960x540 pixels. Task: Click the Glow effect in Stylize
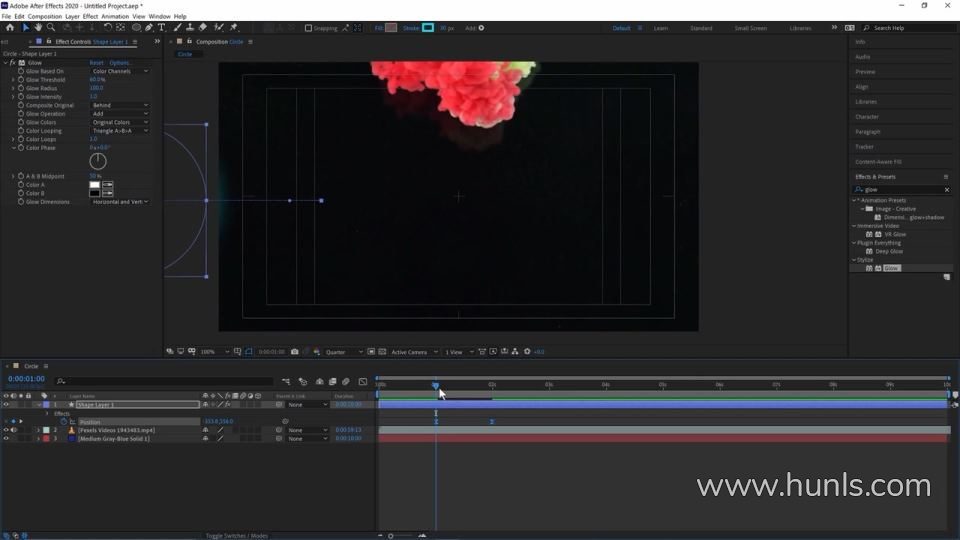(890, 268)
